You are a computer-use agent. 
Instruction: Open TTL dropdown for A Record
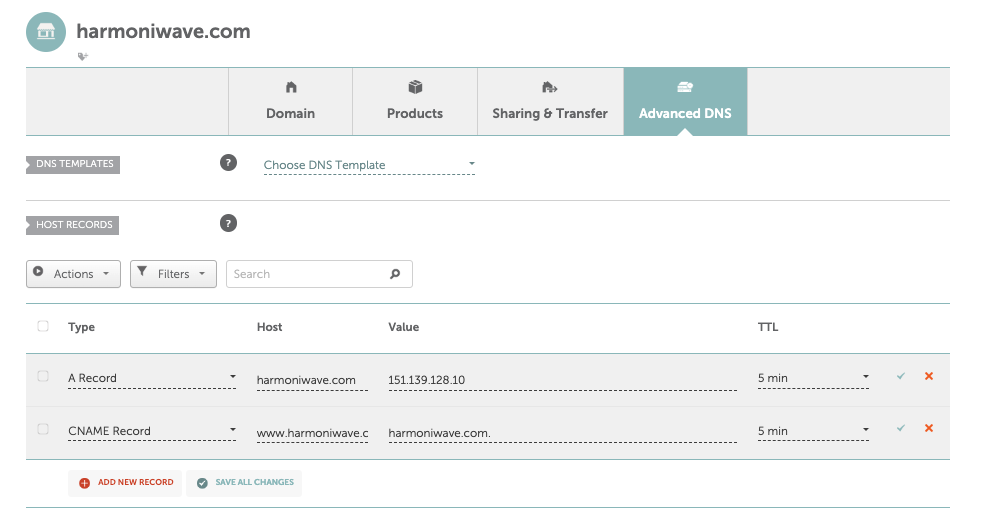coord(813,379)
